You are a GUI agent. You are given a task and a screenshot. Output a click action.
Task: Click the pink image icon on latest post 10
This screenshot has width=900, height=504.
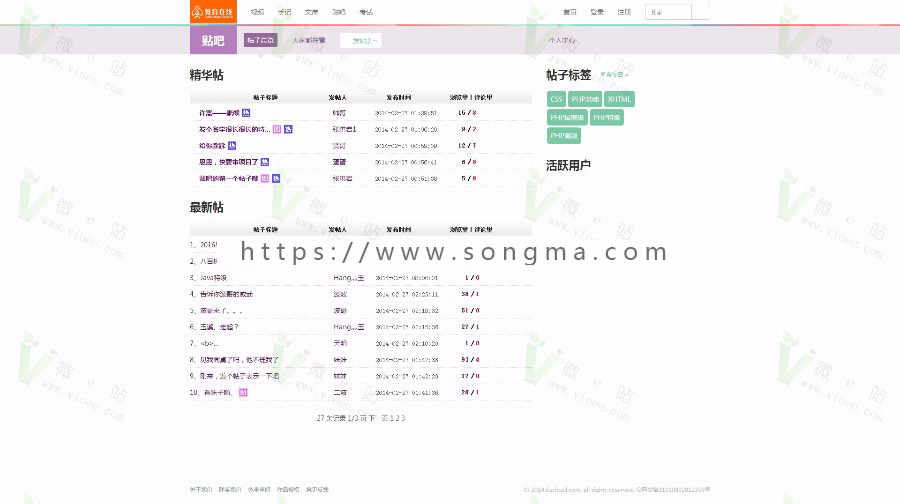243,393
